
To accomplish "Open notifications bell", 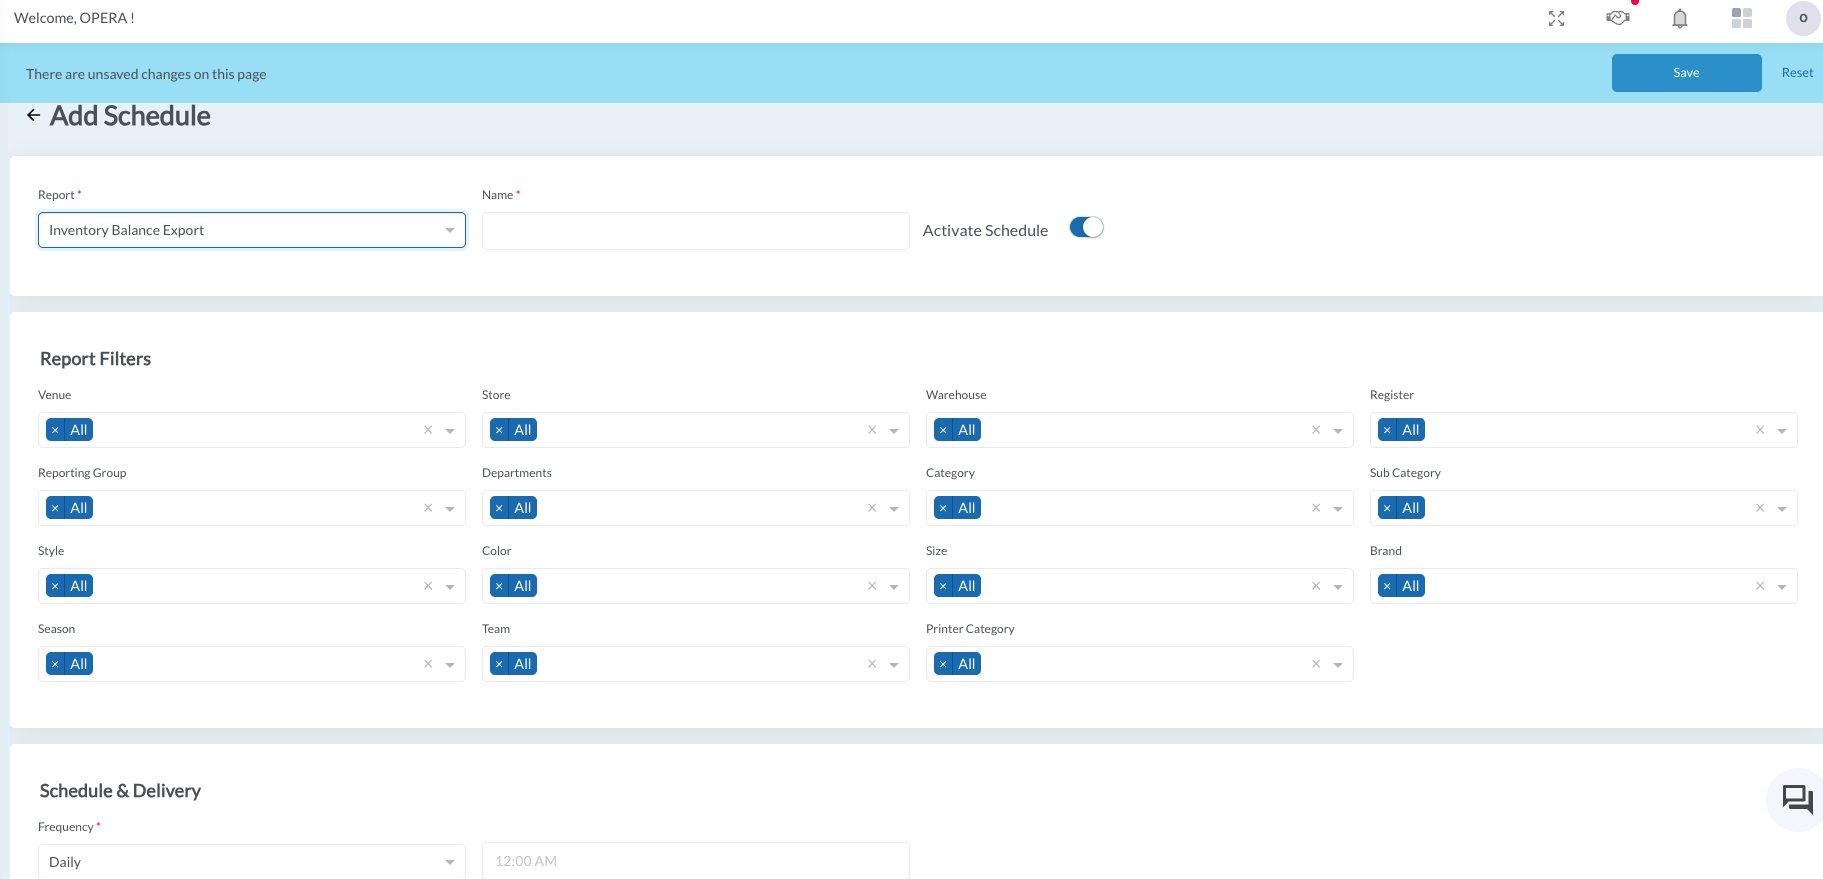I will click(x=1680, y=19).
